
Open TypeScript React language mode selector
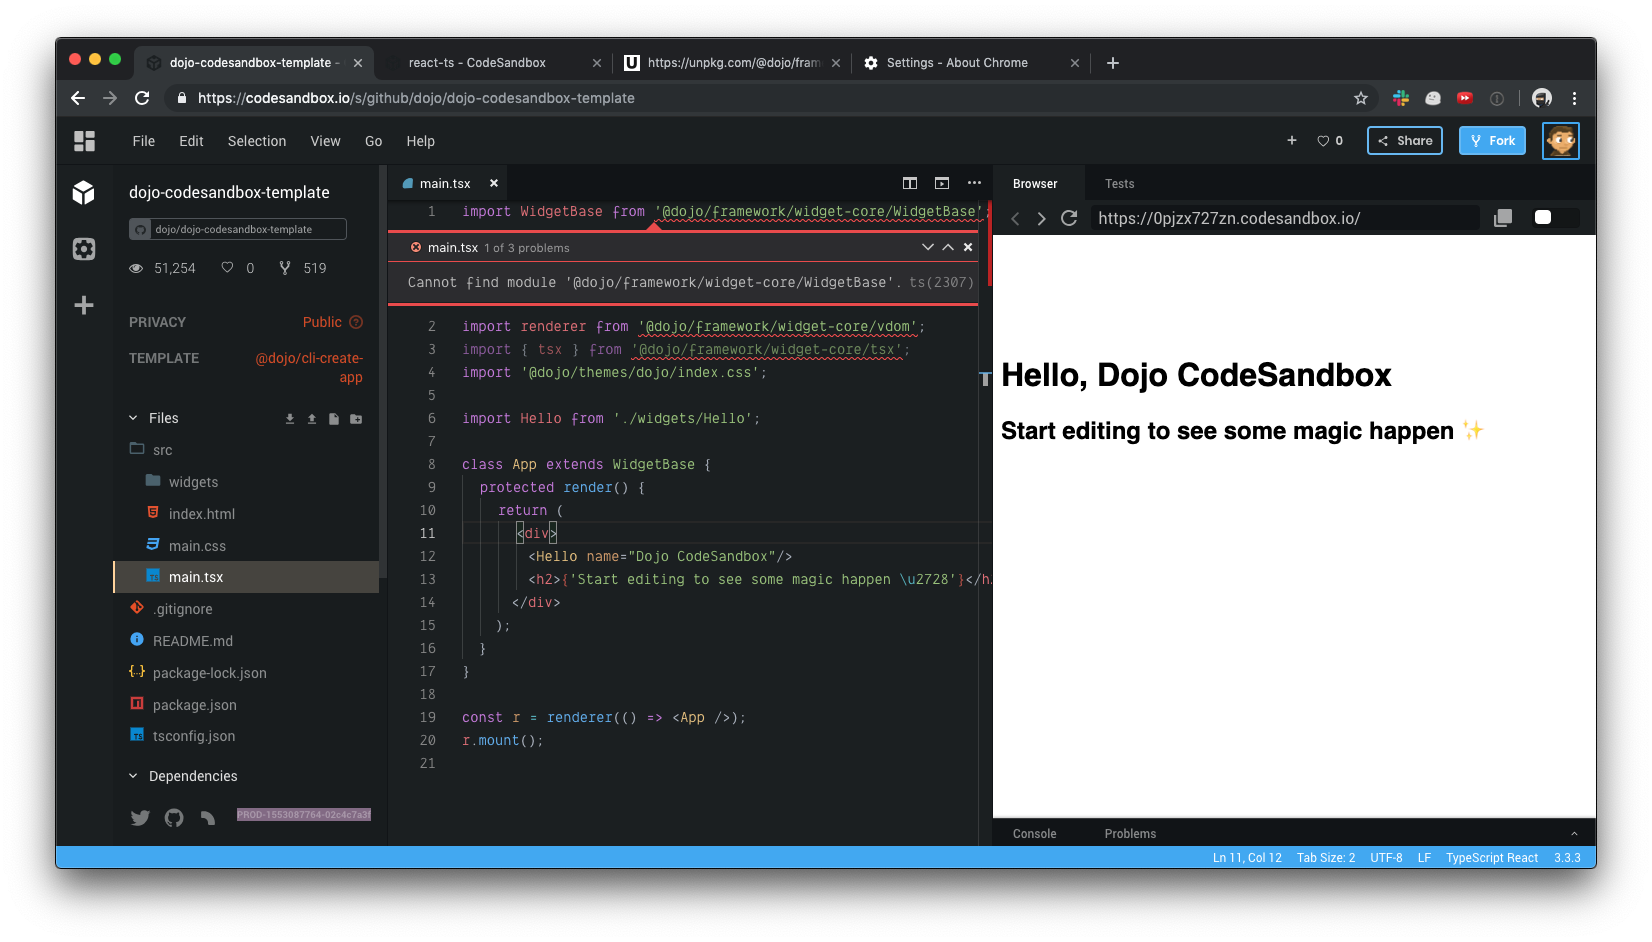1491,858
